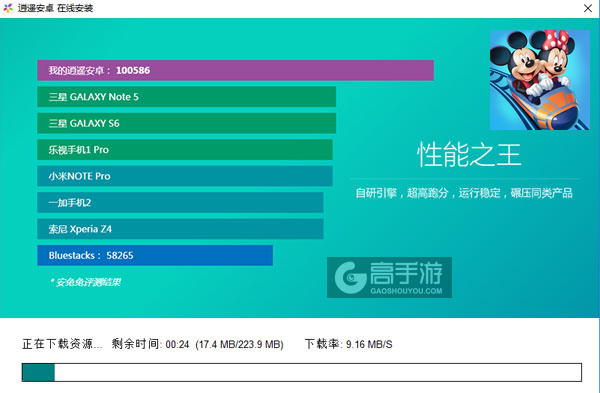The width and height of the screenshot is (600, 393).
Task: Click the download progress bar
Action: tap(302, 372)
